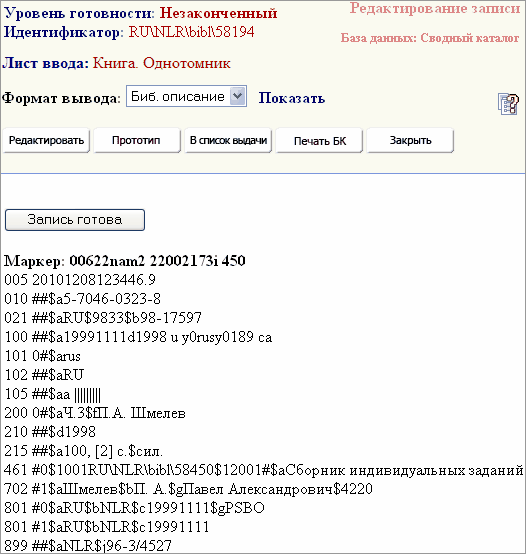Image resolution: width=526 pixels, height=556 pixels.
Task: Click field 101 0#$arus
Action: point(42,356)
